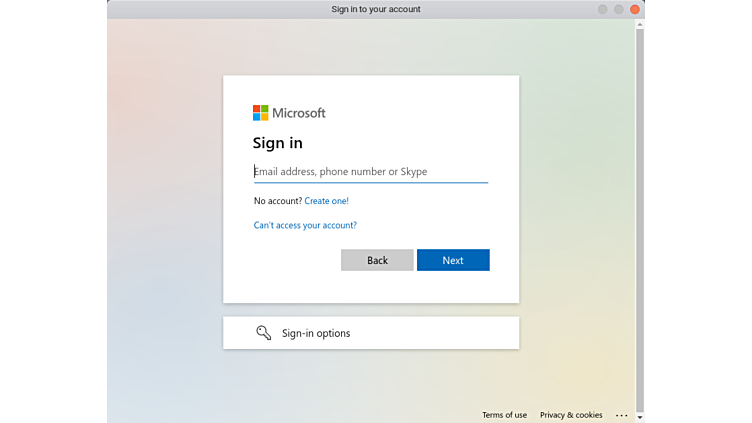Open the Create one! link

pos(327,201)
